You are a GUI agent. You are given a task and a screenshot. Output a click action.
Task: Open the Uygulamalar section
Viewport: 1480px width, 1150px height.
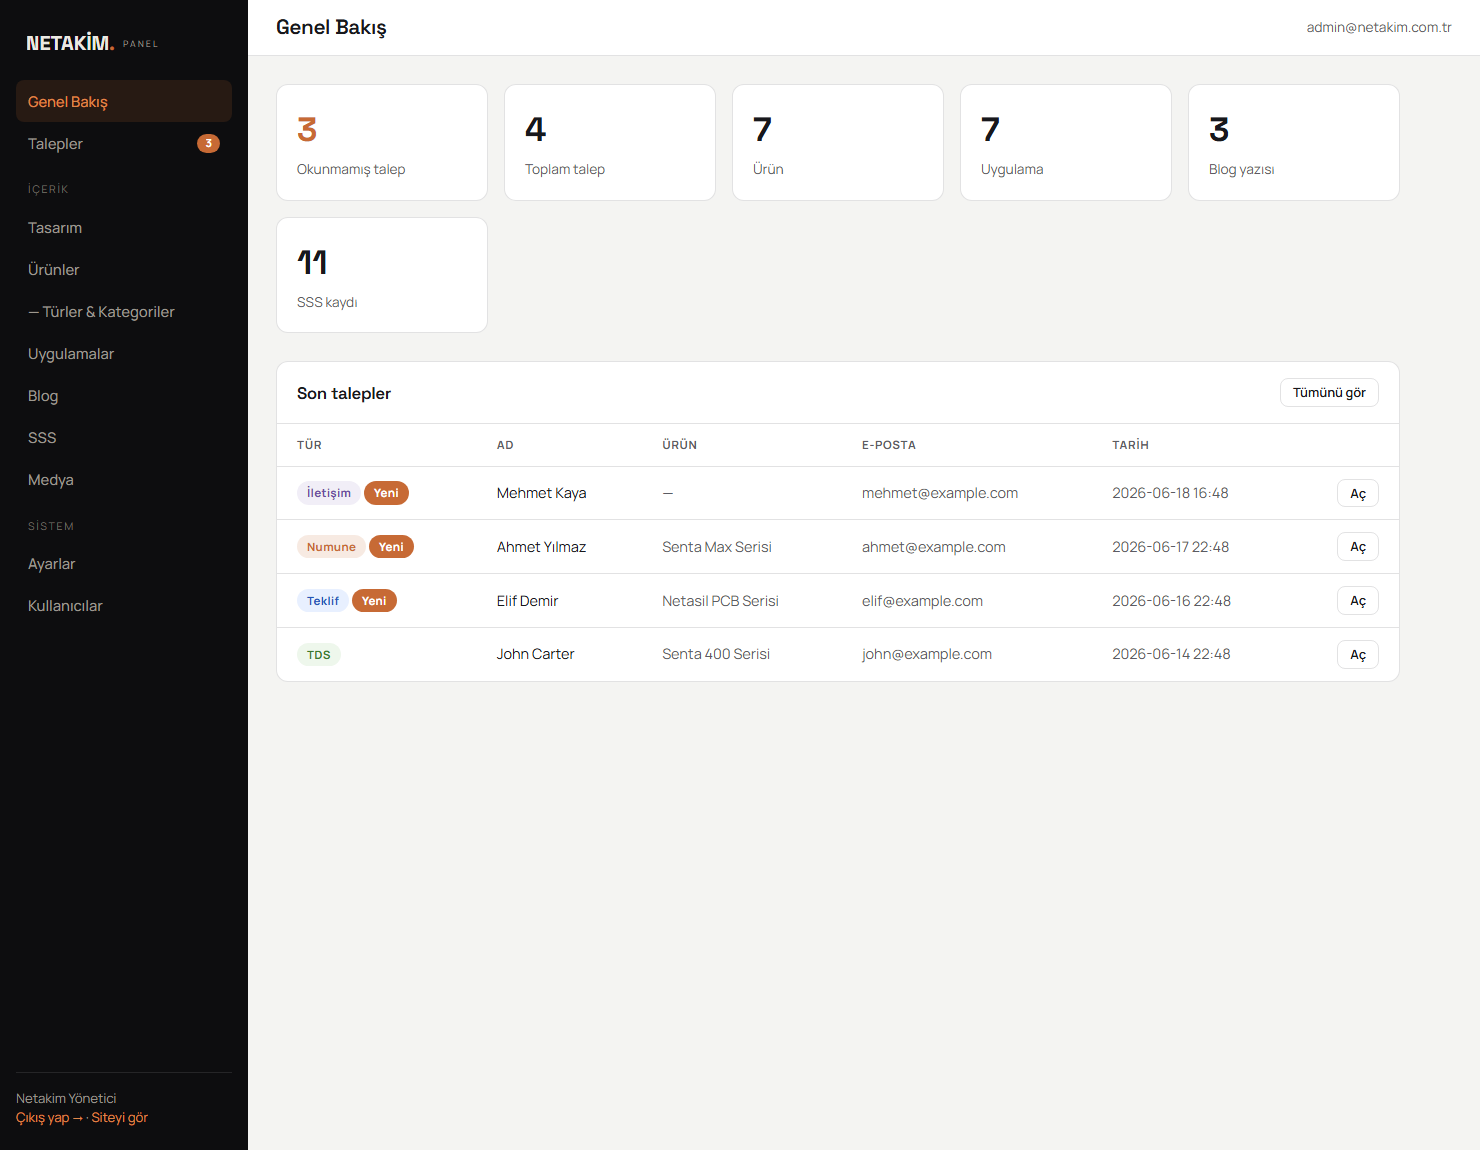coord(124,354)
